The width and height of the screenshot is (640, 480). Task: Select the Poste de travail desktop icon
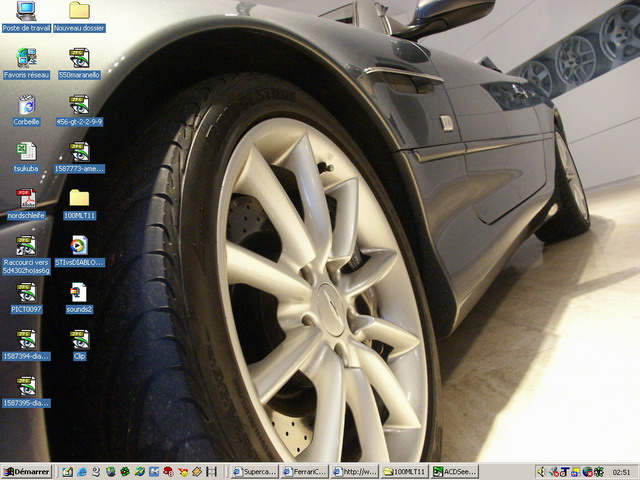(x=26, y=17)
